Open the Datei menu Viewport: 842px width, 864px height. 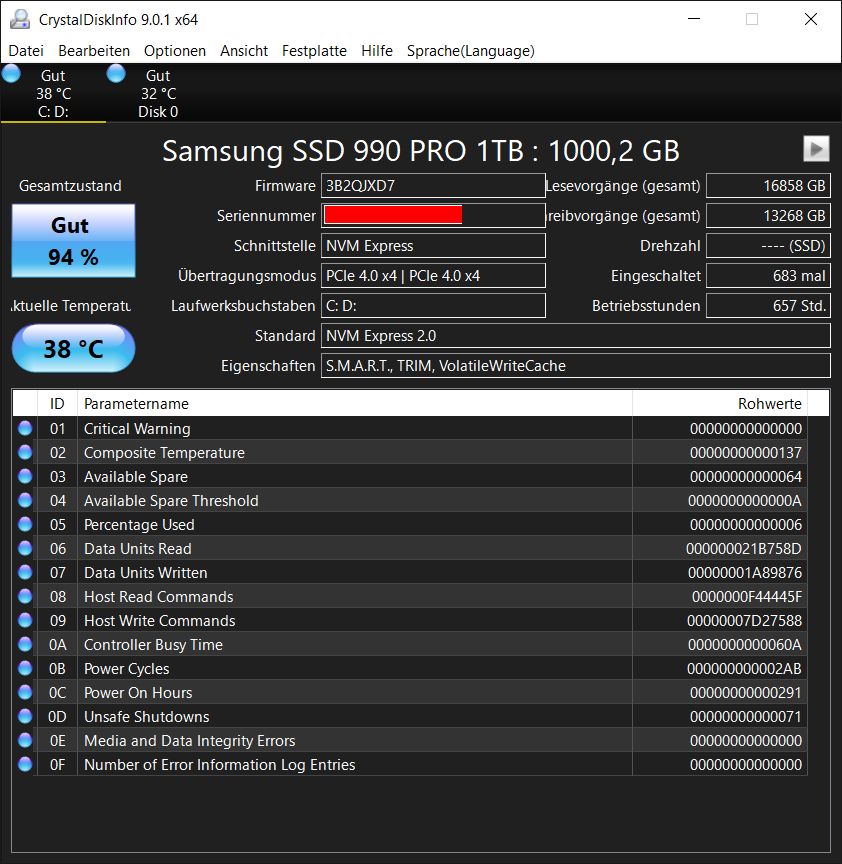pos(26,51)
